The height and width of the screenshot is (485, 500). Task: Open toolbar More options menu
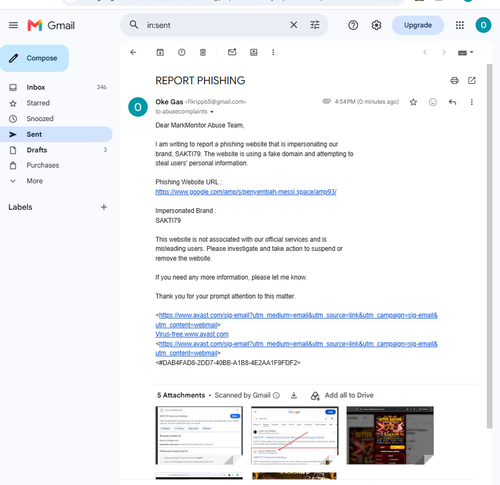pyautogui.click(x=273, y=52)
